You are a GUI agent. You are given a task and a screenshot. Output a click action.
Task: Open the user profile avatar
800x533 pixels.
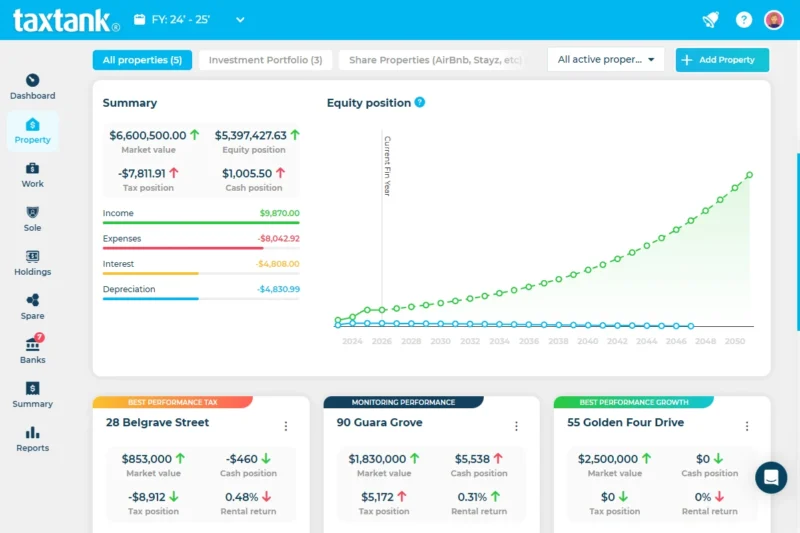click(774, 20)
